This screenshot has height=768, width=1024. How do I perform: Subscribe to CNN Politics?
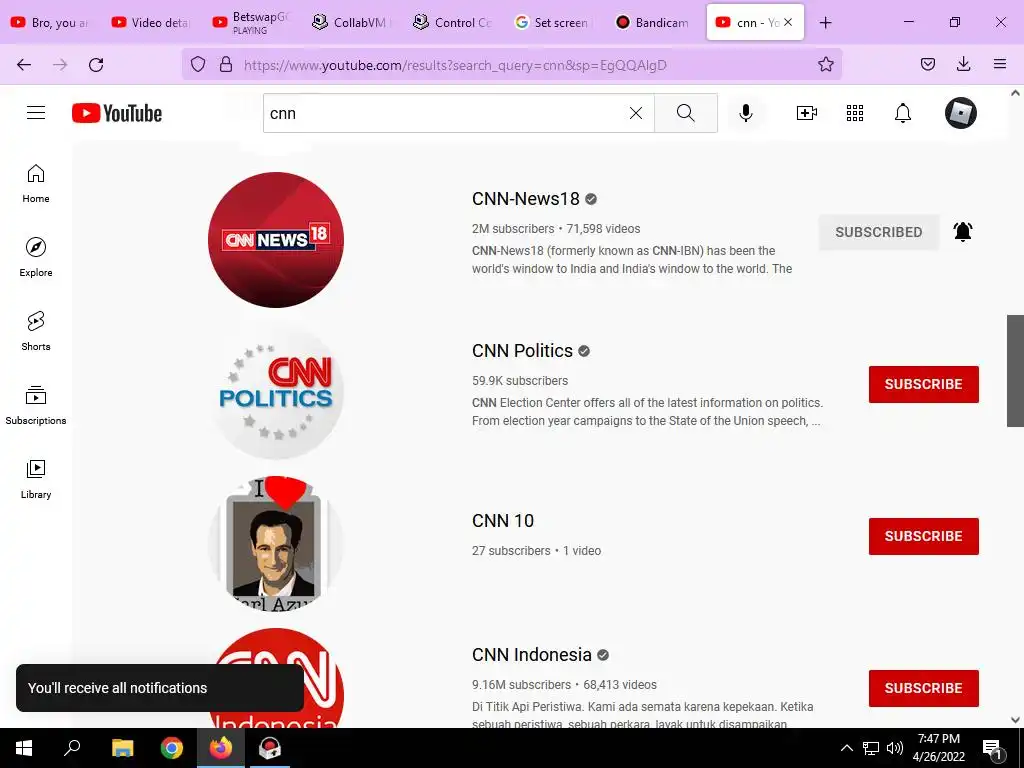click(923, 384)
